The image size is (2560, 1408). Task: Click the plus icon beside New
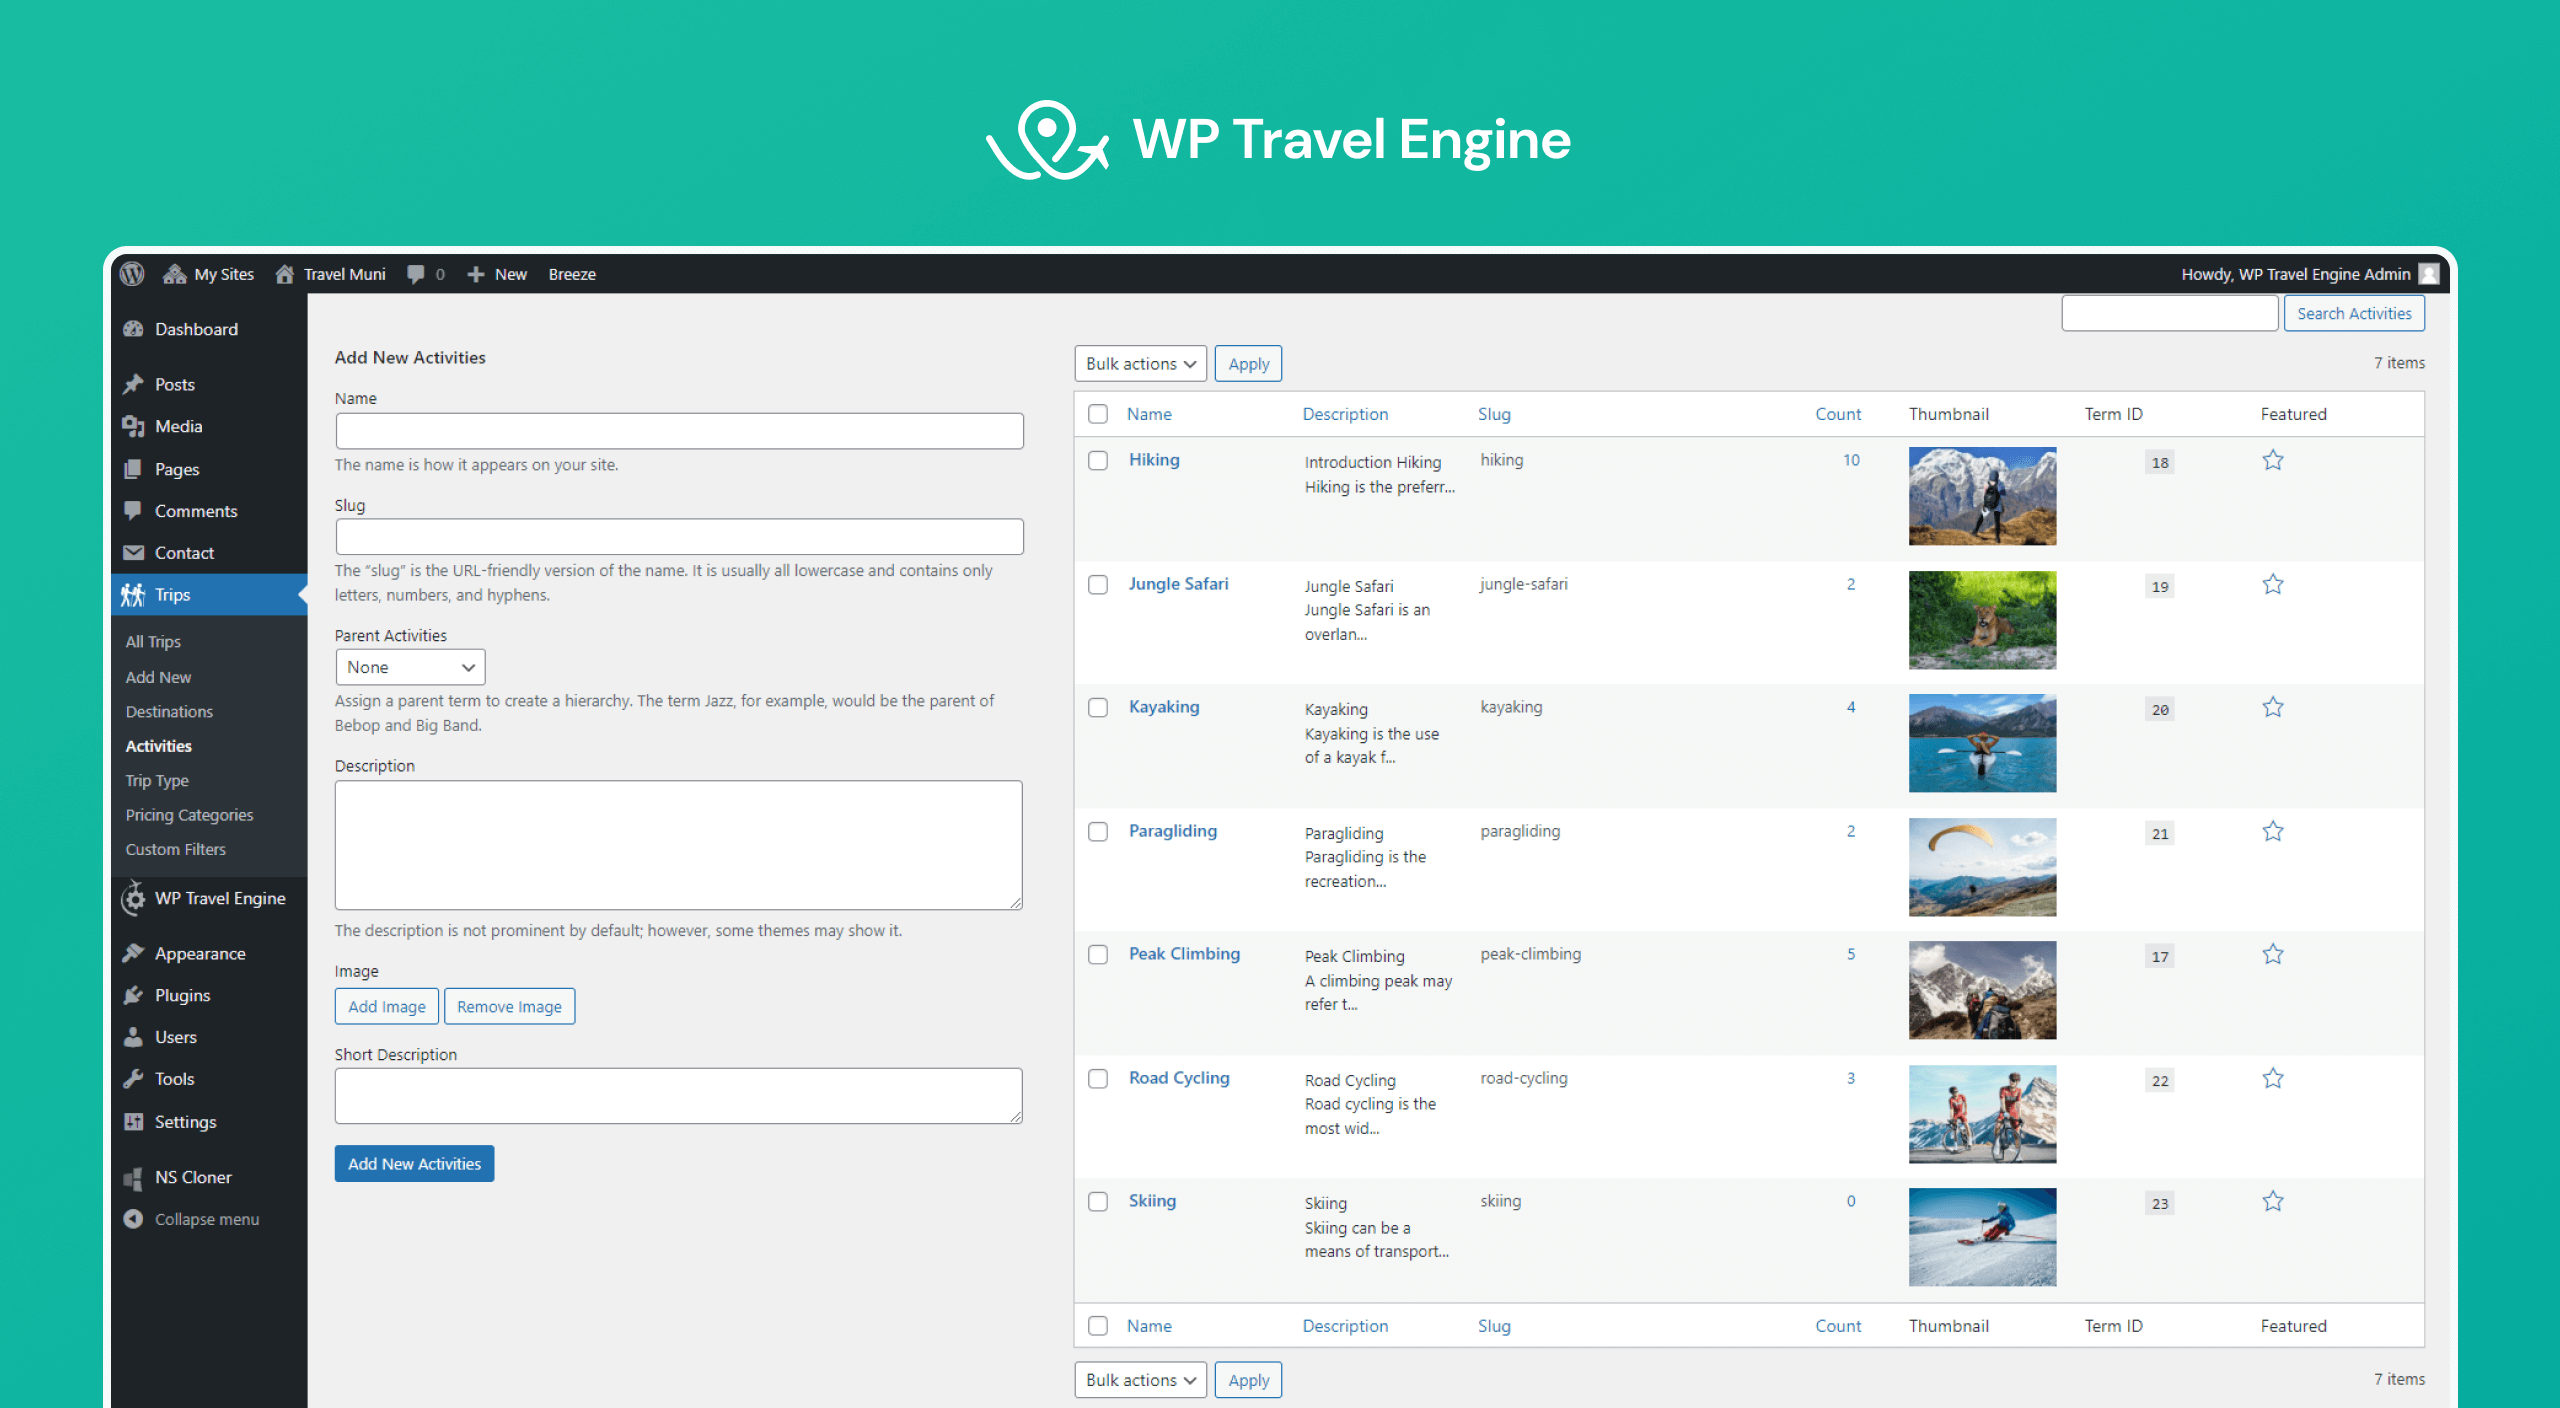point(476,274)
